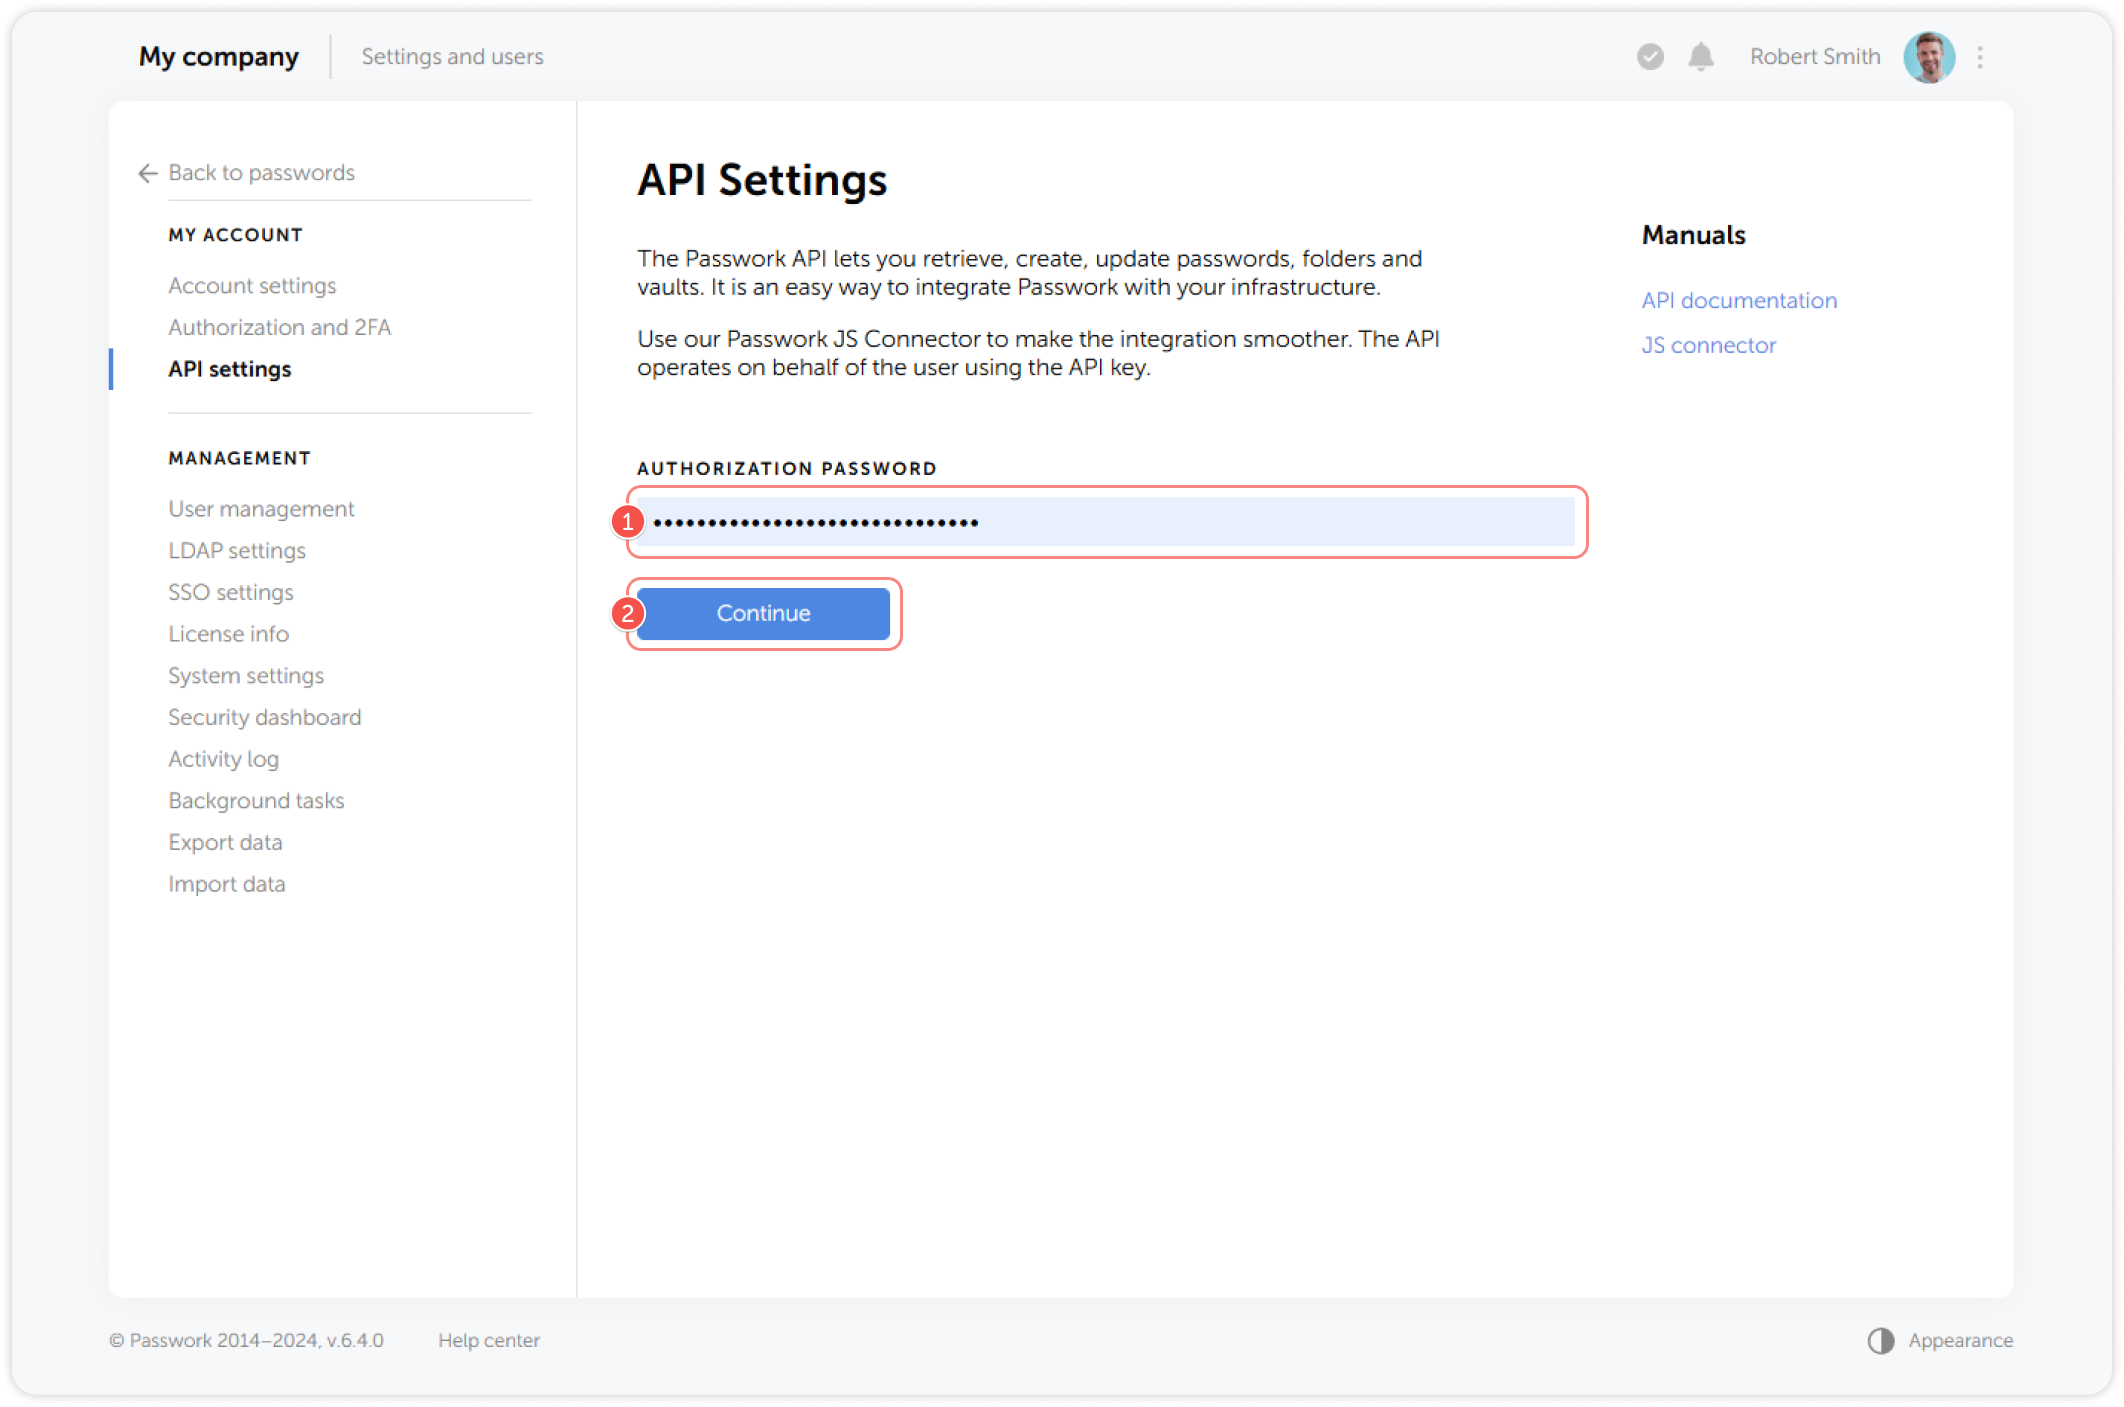Open the JS connector link

pos(1708,345)
